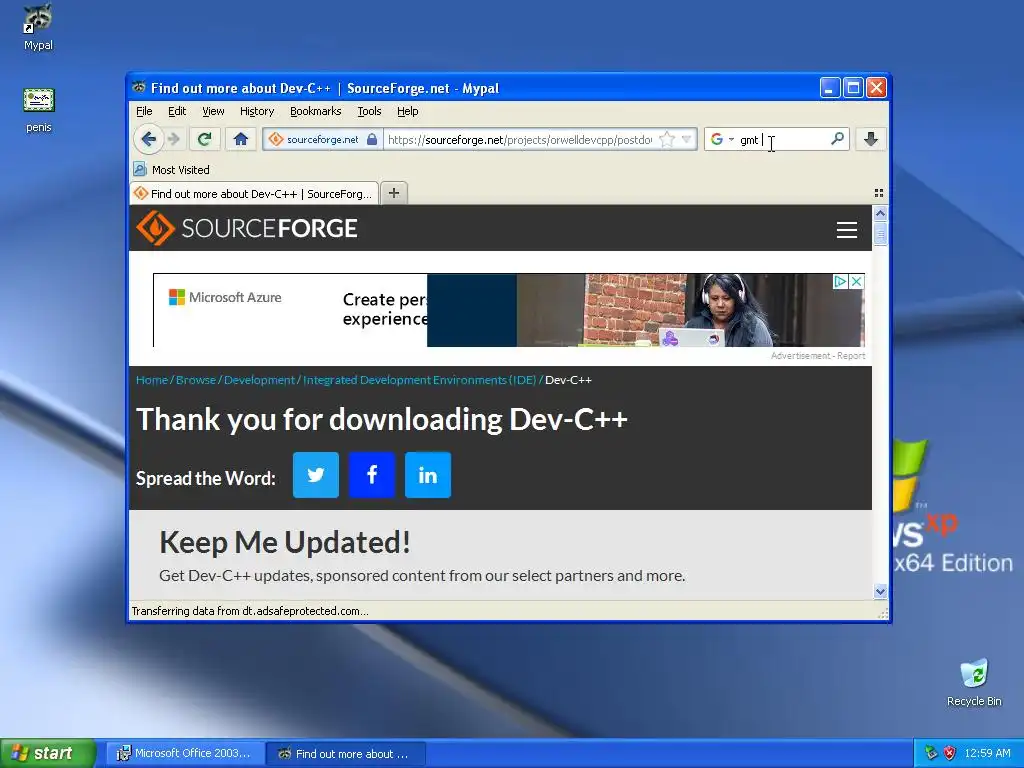The image size is (1024, 768).
Task: Open the Mypal desktop shortcut
Action: 38,27
